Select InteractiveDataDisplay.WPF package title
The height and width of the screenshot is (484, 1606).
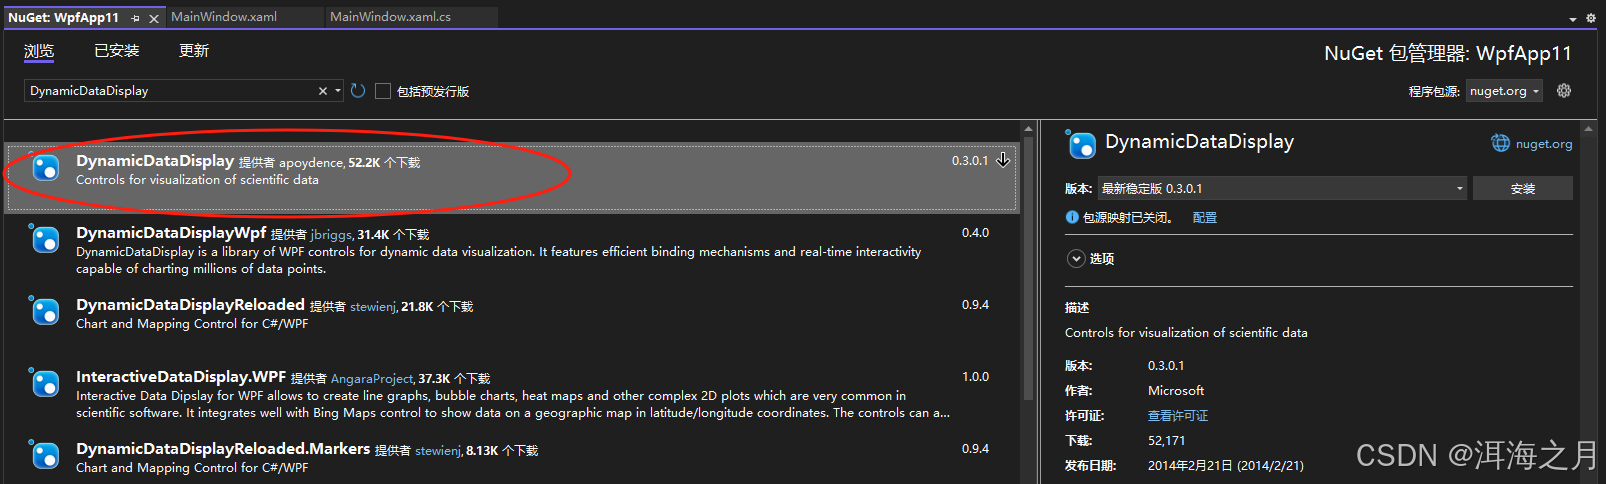tap(181, 377)
